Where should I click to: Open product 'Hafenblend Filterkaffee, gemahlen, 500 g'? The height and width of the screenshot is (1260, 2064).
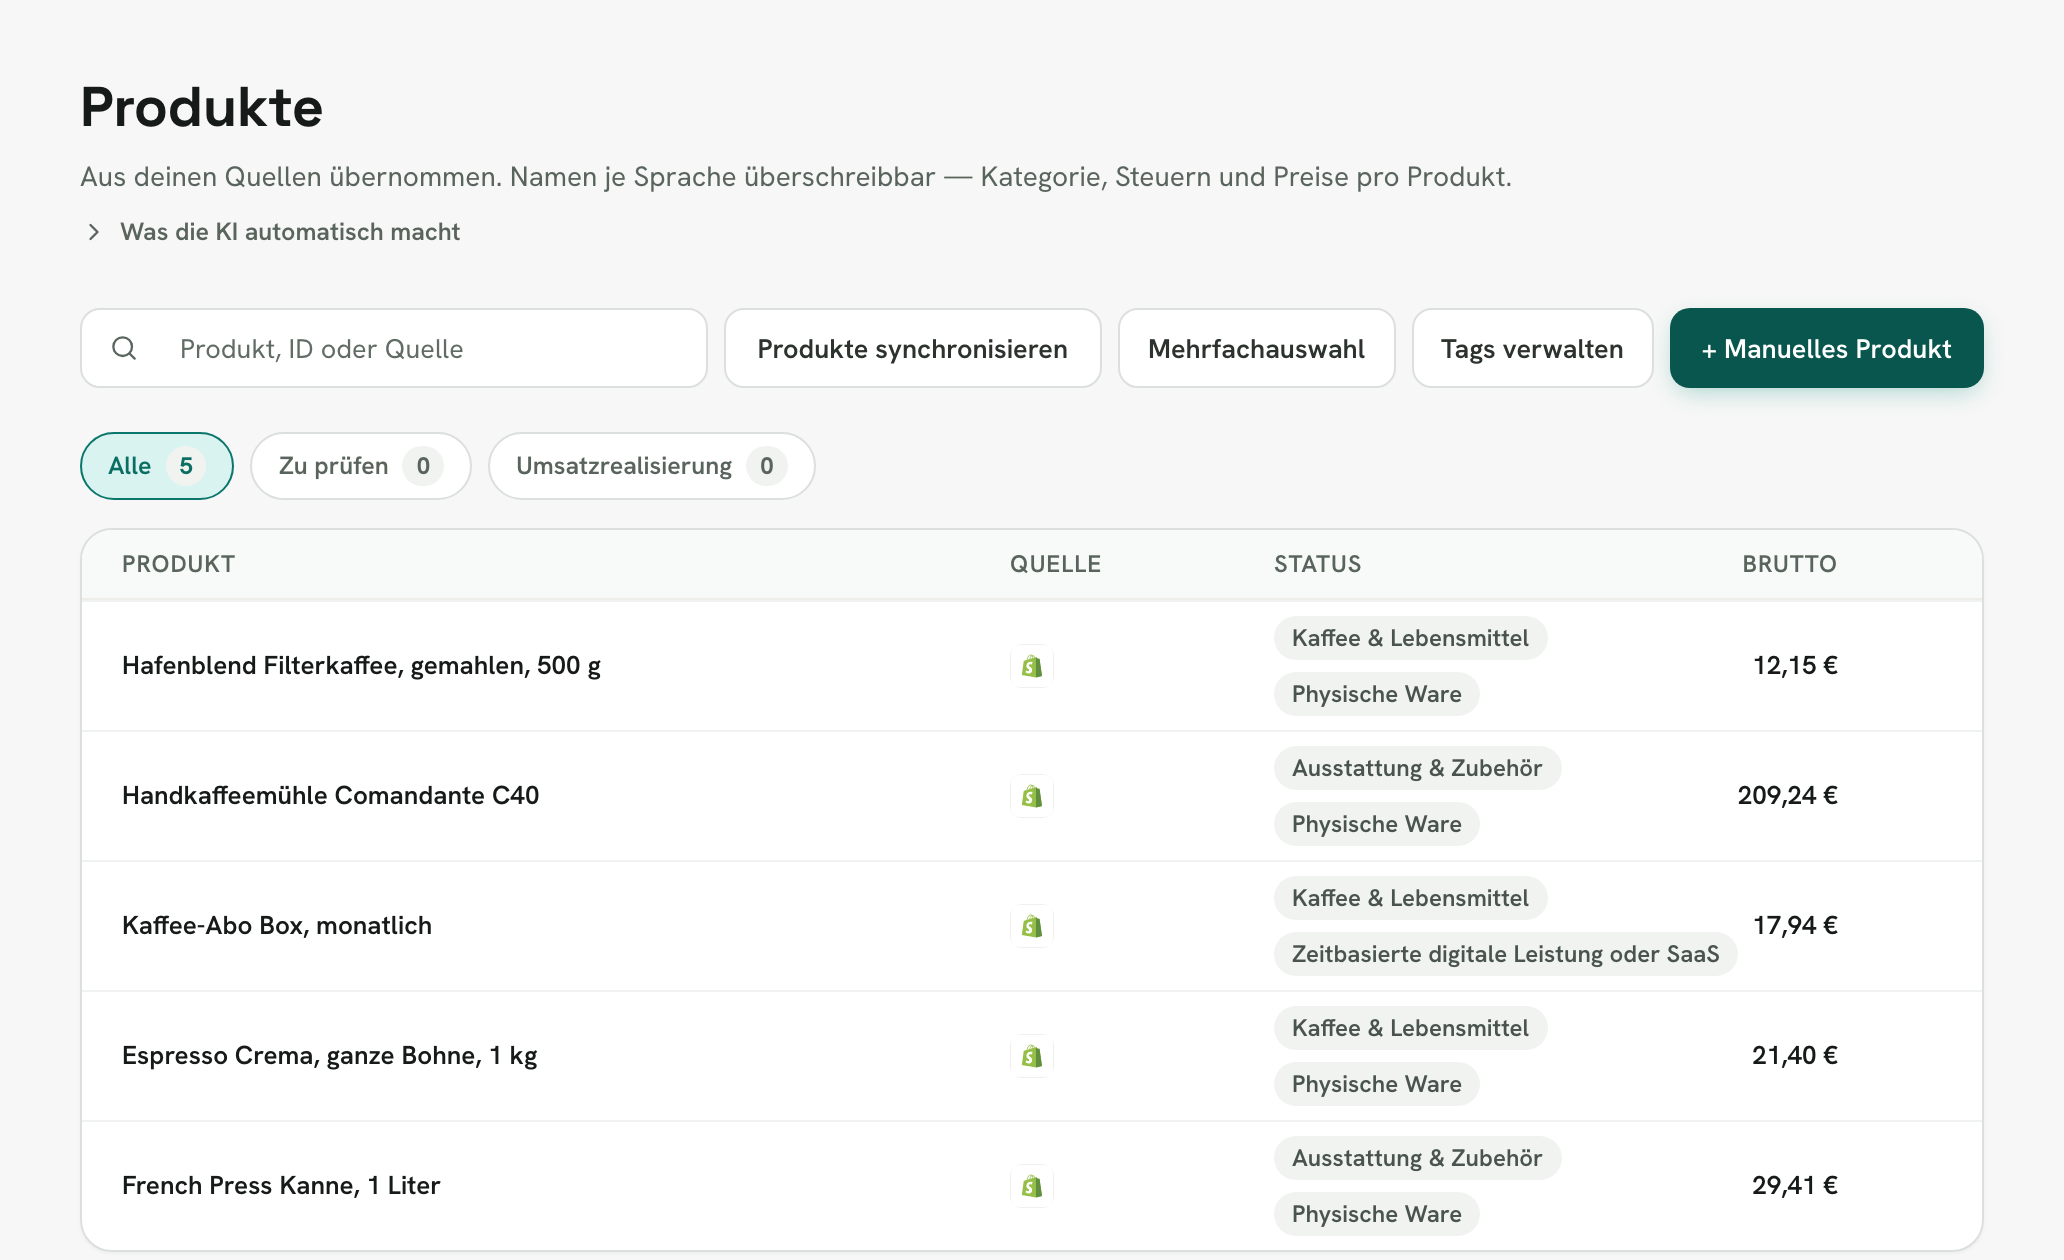coord(361,666)
